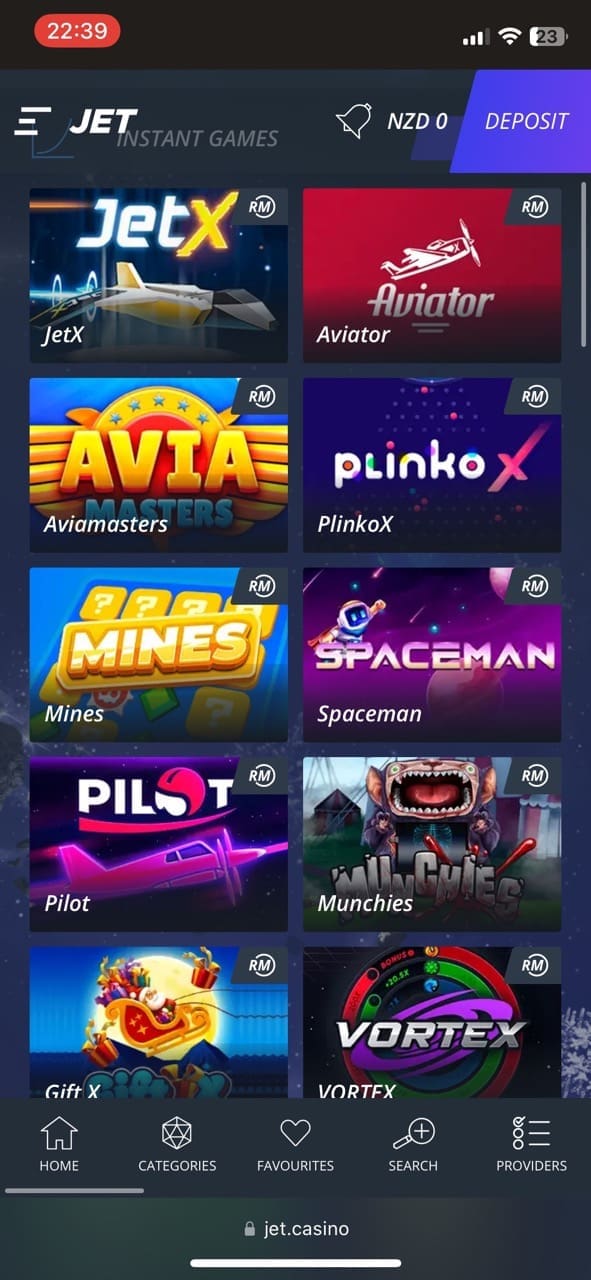
Task: Tap the RM badge on Aviator tile
Action: (x=534, y=207)
